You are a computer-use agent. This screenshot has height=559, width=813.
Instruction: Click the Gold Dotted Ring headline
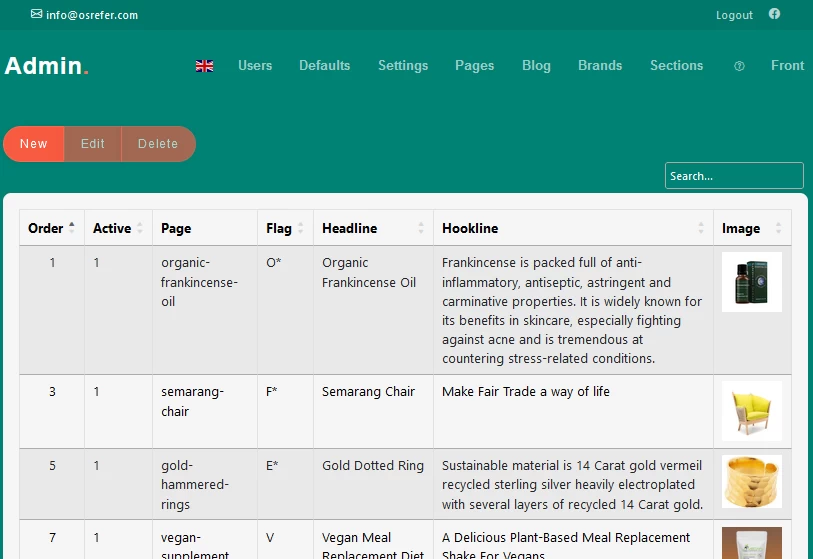(373, 466)
